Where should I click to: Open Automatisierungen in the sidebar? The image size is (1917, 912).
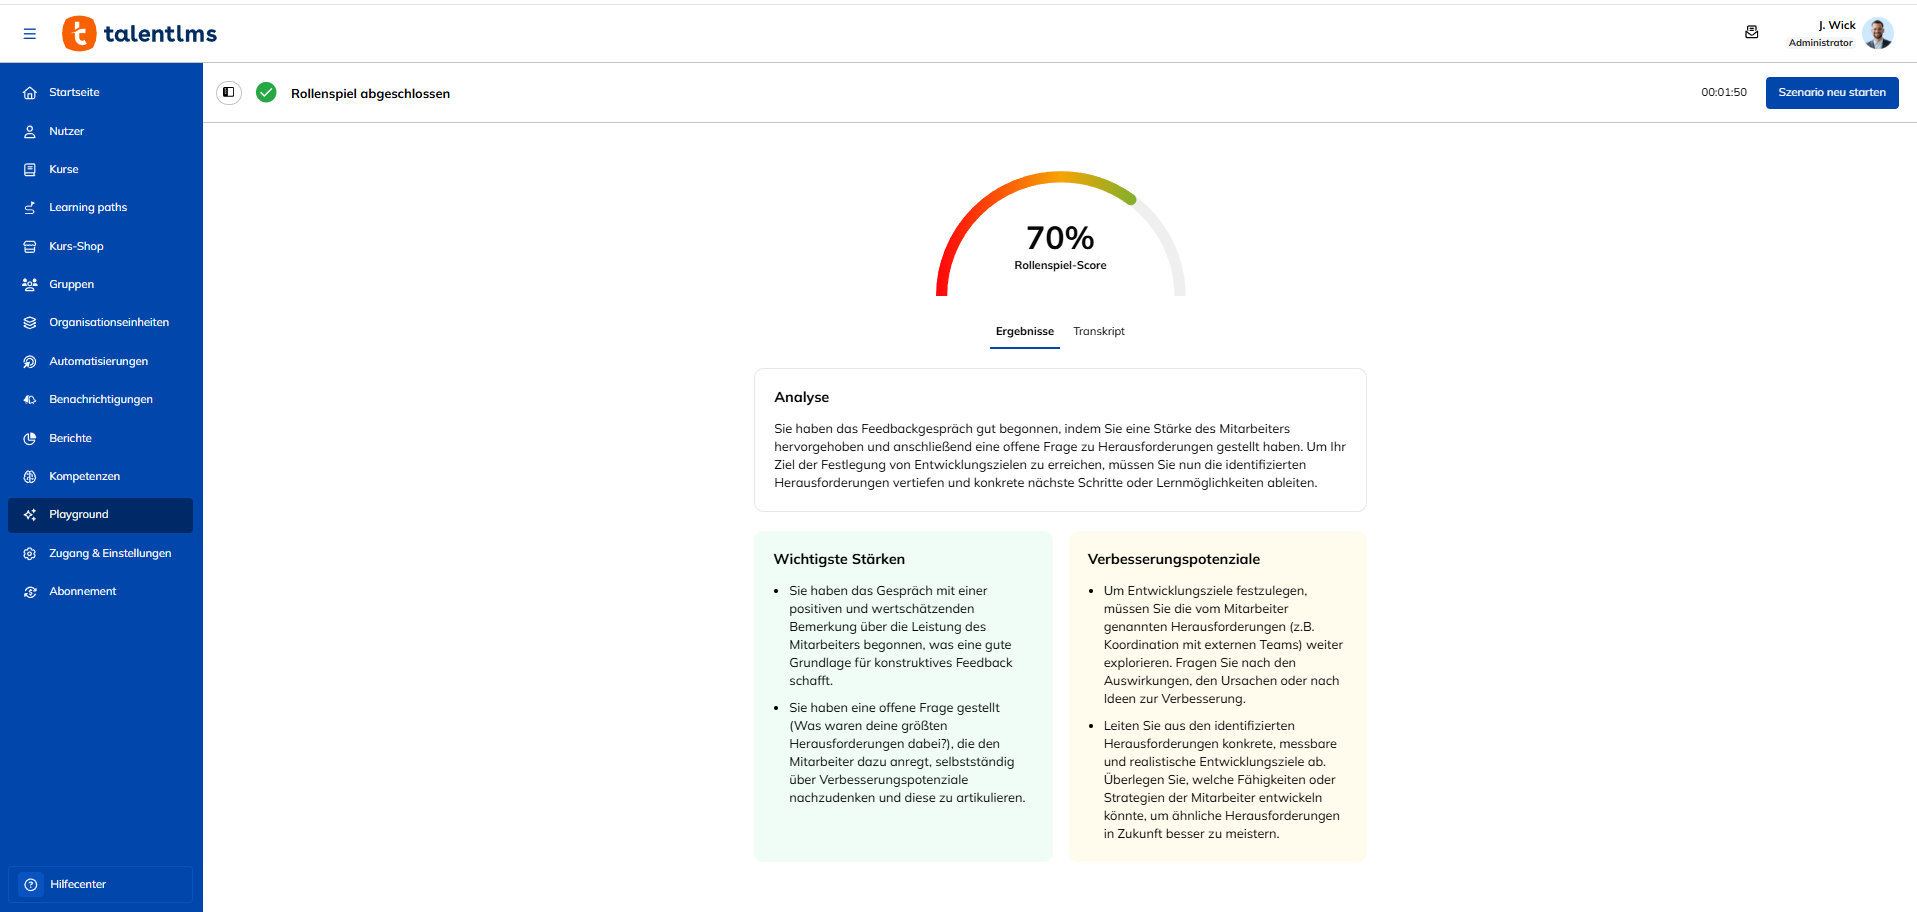click(x=100, y=361)
